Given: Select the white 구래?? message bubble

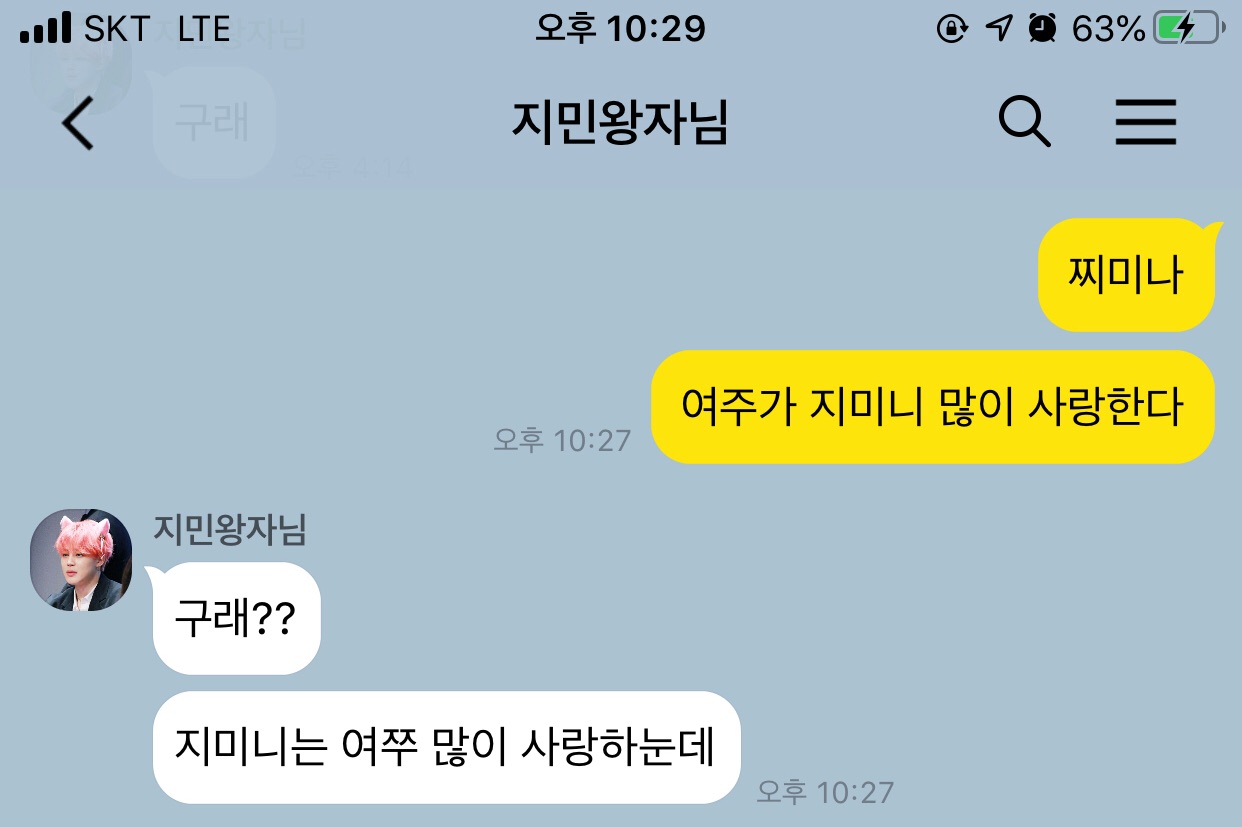Looking at the screenshot, I should coord(236,619).
